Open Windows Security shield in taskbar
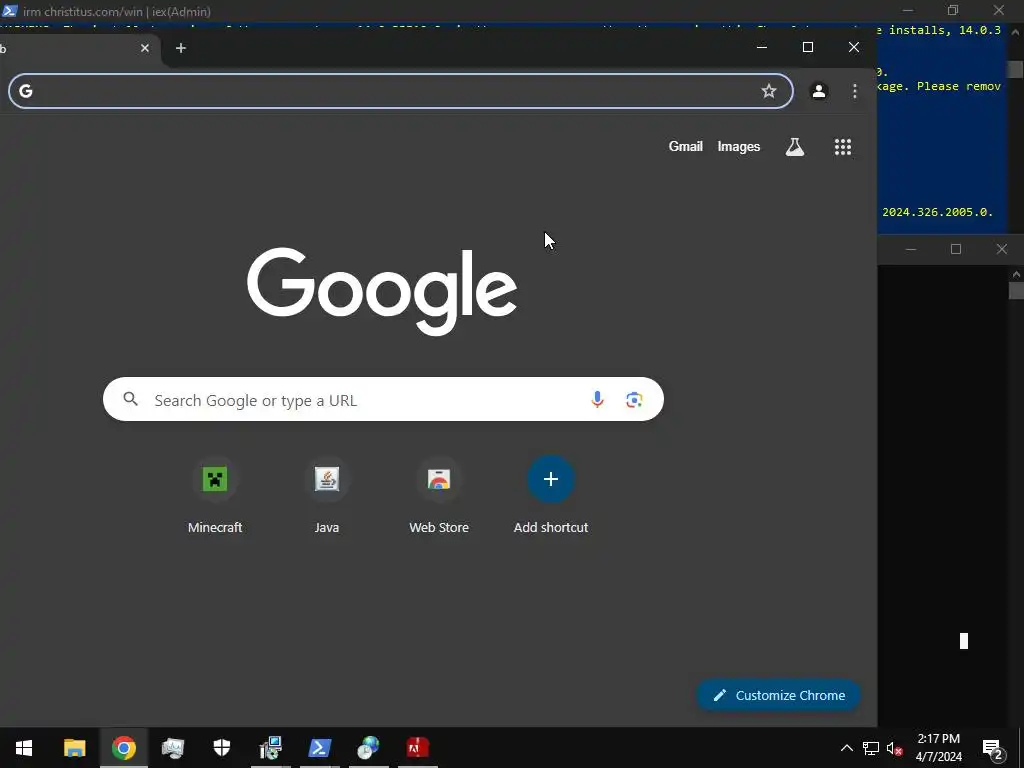Screen dimensions: 1024x768 (x=222, y=747)
